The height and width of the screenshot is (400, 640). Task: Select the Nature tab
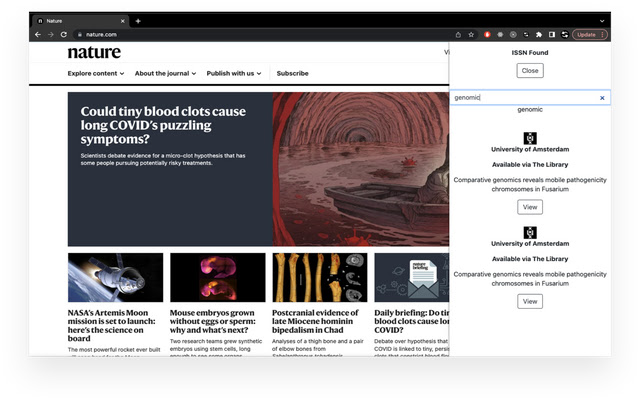[81, 21]
